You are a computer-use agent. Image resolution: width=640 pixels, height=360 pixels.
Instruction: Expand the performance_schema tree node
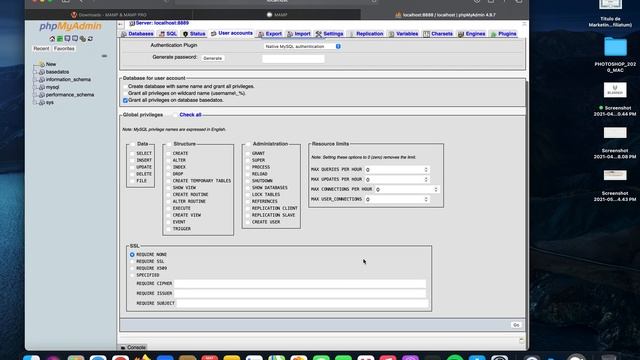35,95
